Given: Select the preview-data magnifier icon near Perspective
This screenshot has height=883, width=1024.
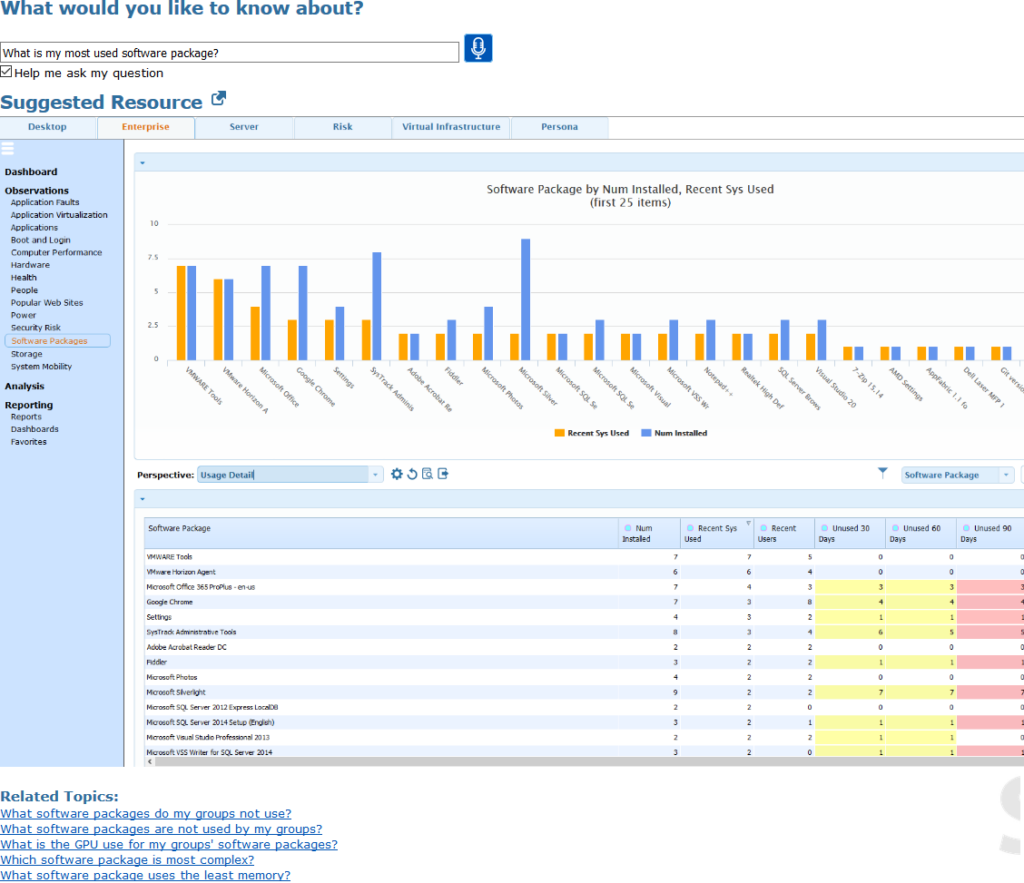Looking at the screenshot, I should (427, 473).
